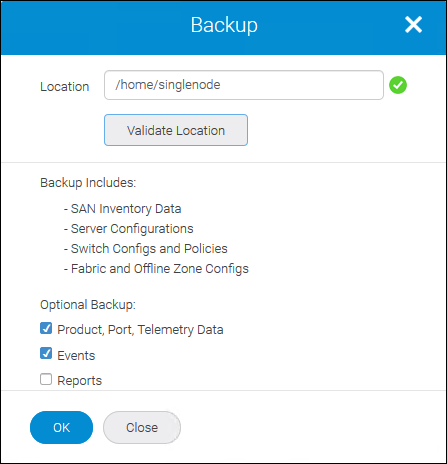Screen dimensions: 447x464
Task: Uncheck the Product, Port, Telemetry Data checkbox
Action: 46,328
